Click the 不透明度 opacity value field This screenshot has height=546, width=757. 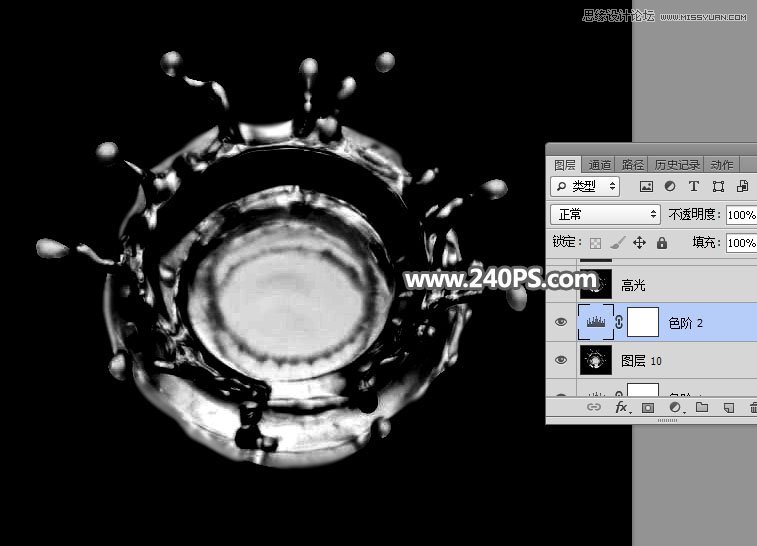pyautogui.click(x=742, y=215)
